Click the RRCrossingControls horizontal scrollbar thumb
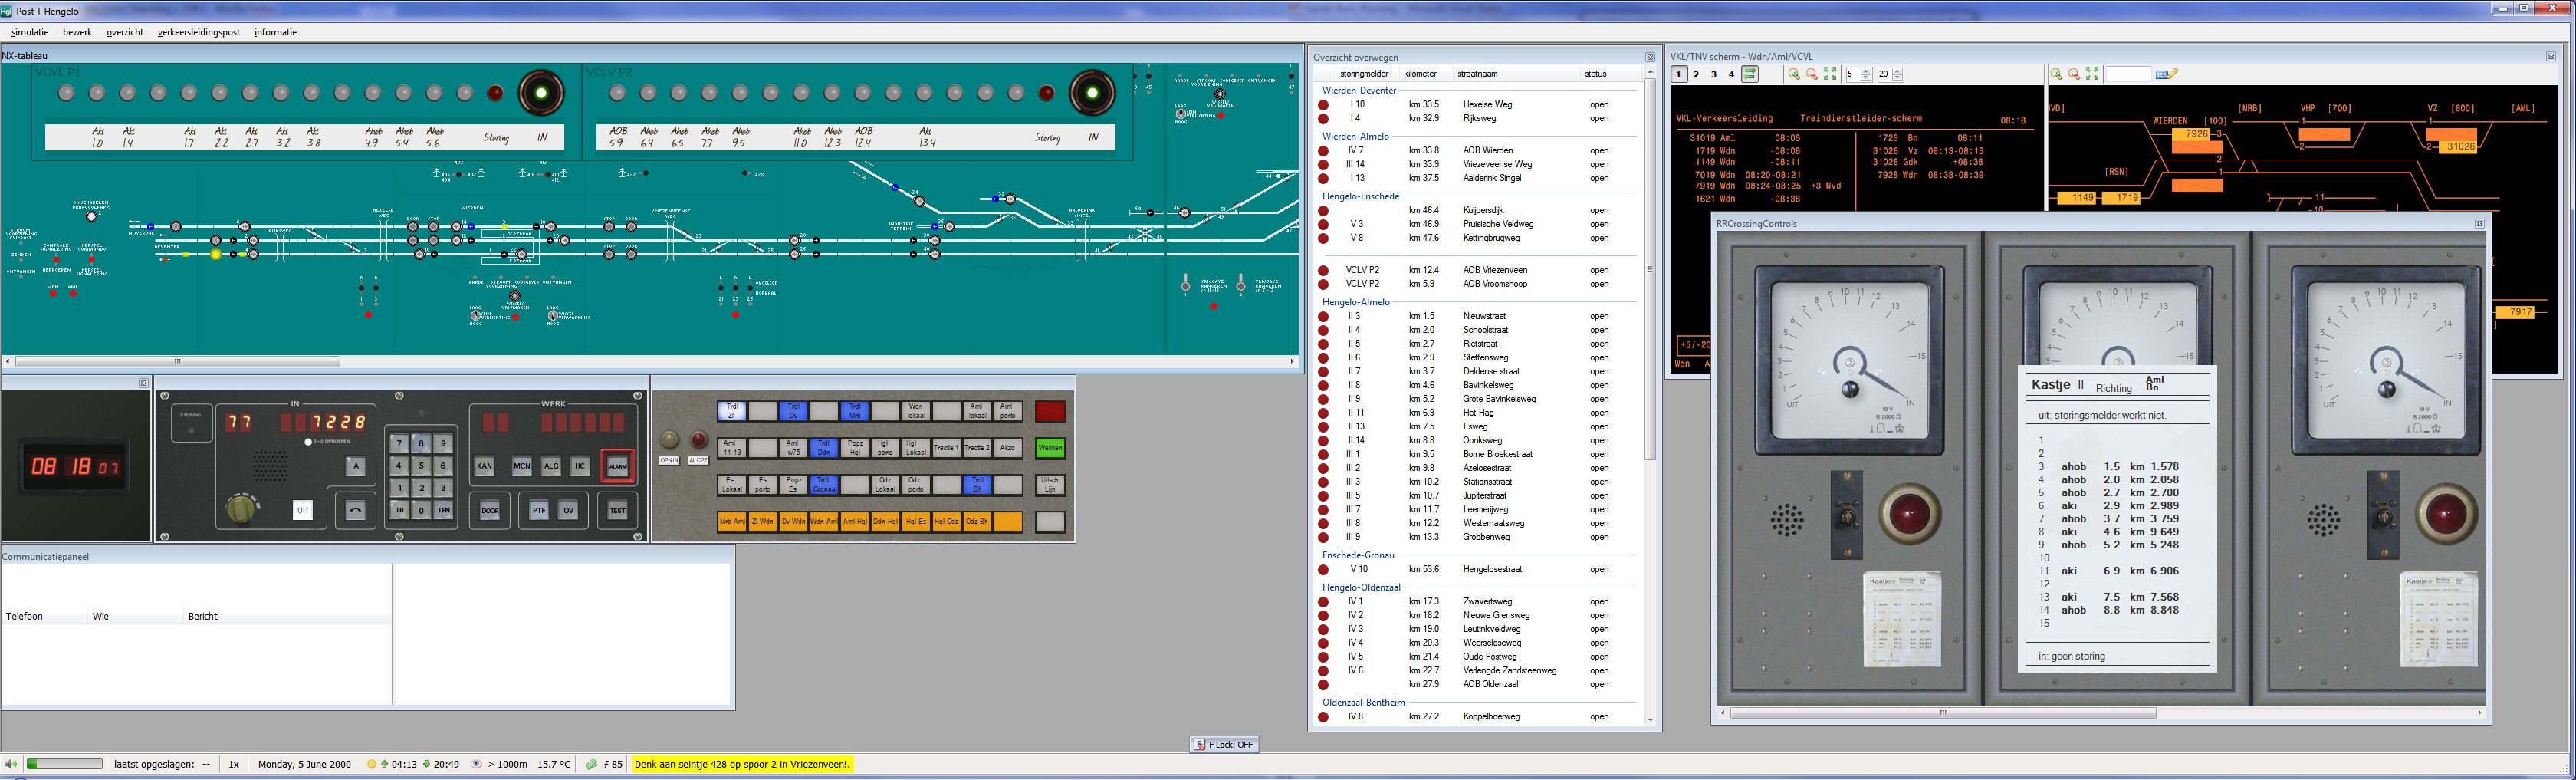Image resolution: width=2576 pixels, height=780 pixels. point(1943,713)
